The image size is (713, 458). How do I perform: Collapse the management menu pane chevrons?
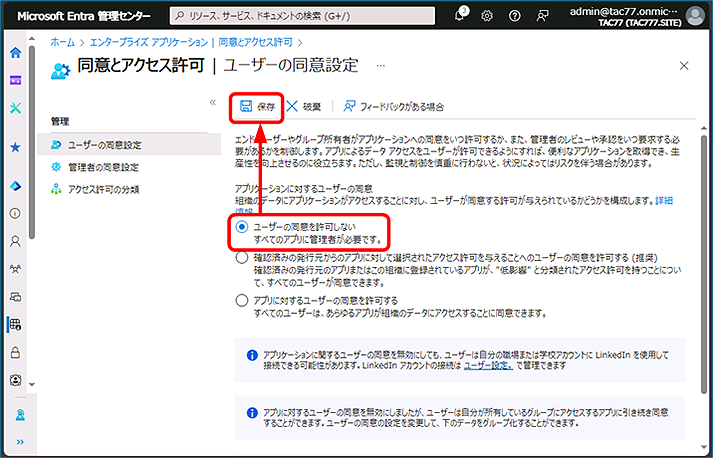[x=212, y=103]
